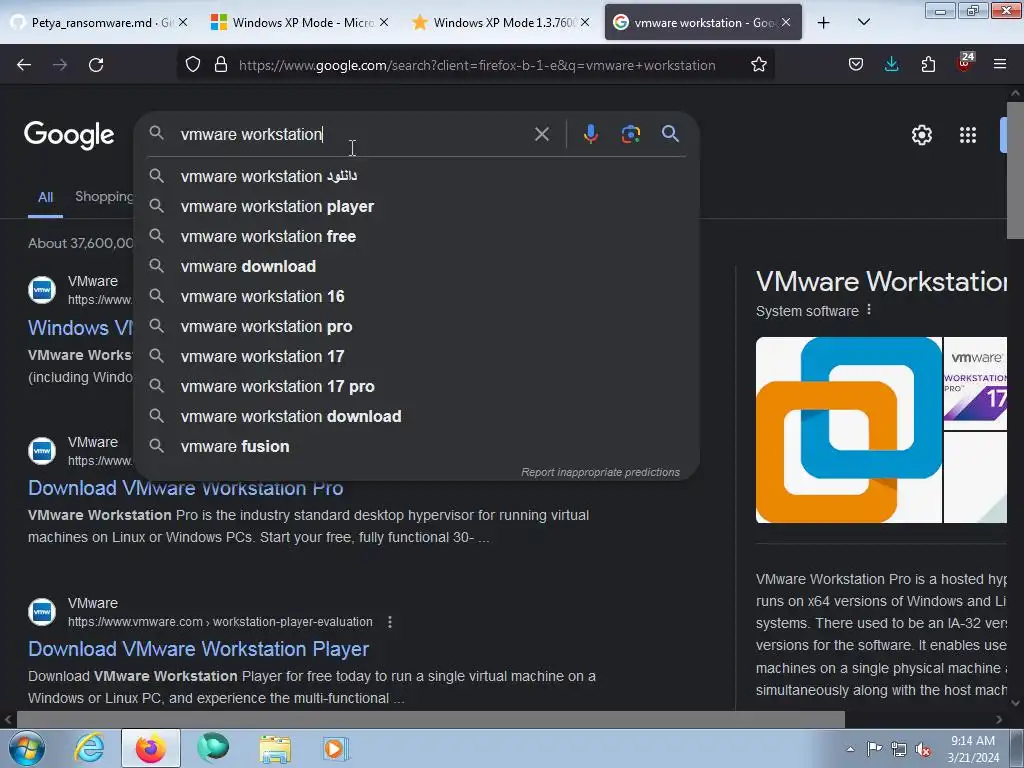This screenshot has height=768, width=1024.
Task: Submit search with the blue magnifier icon
Action: tap(670, 134)
